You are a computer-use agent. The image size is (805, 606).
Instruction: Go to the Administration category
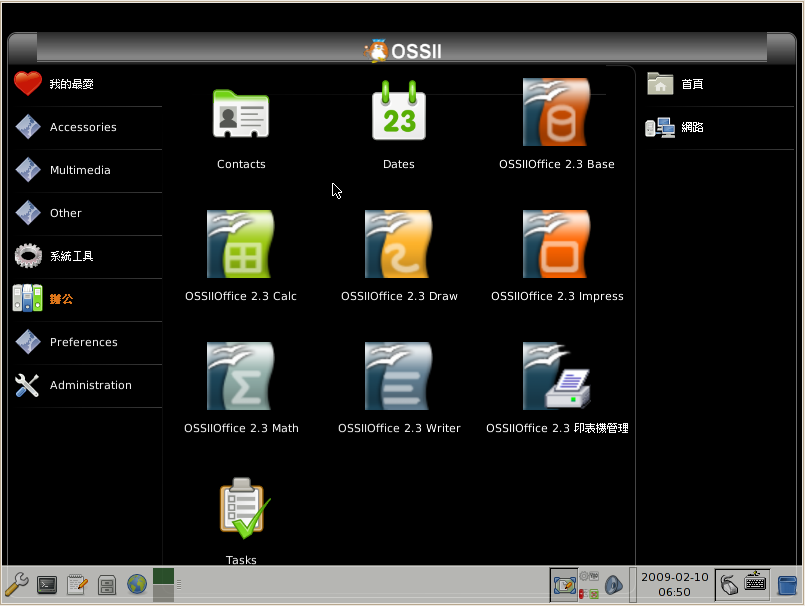pyautogui.click(x=90, y=386)
